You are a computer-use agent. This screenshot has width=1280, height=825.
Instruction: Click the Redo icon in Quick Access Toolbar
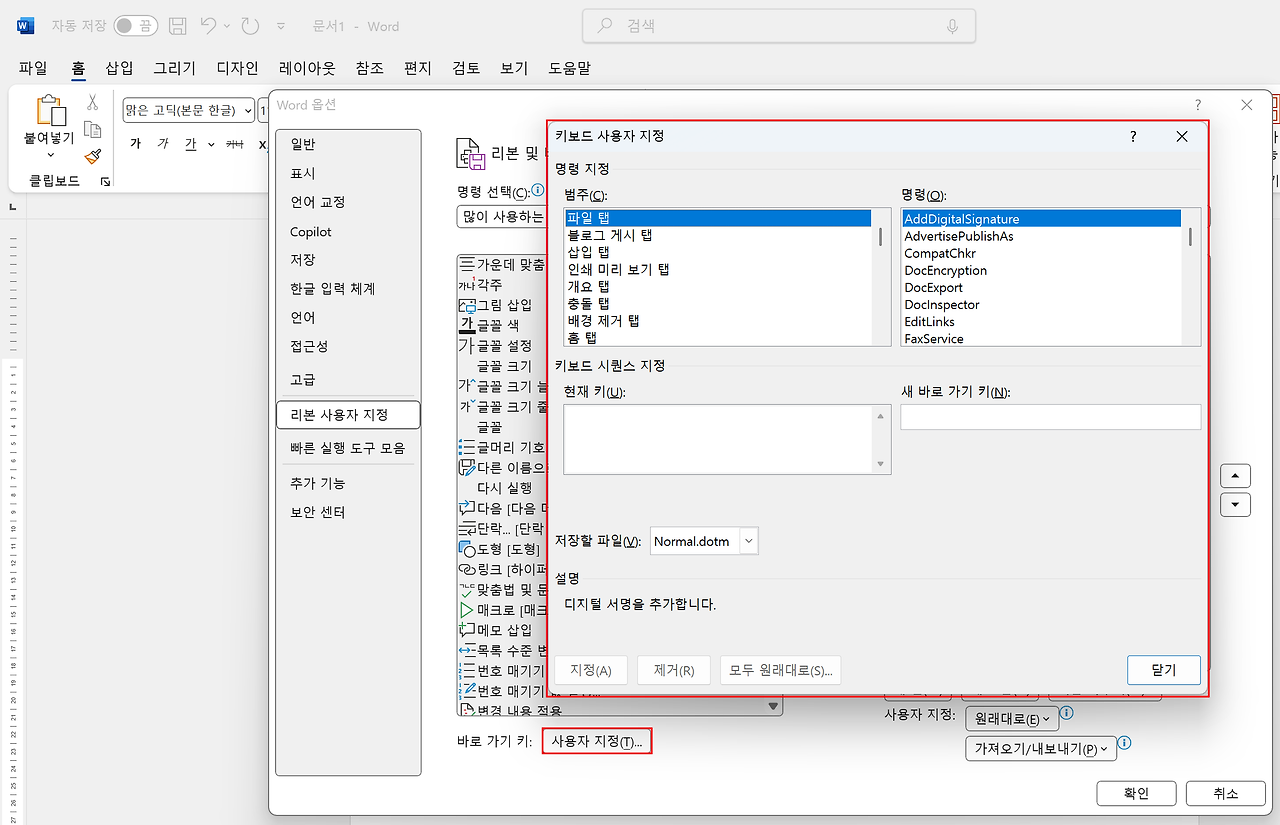(x=250, y=25)
